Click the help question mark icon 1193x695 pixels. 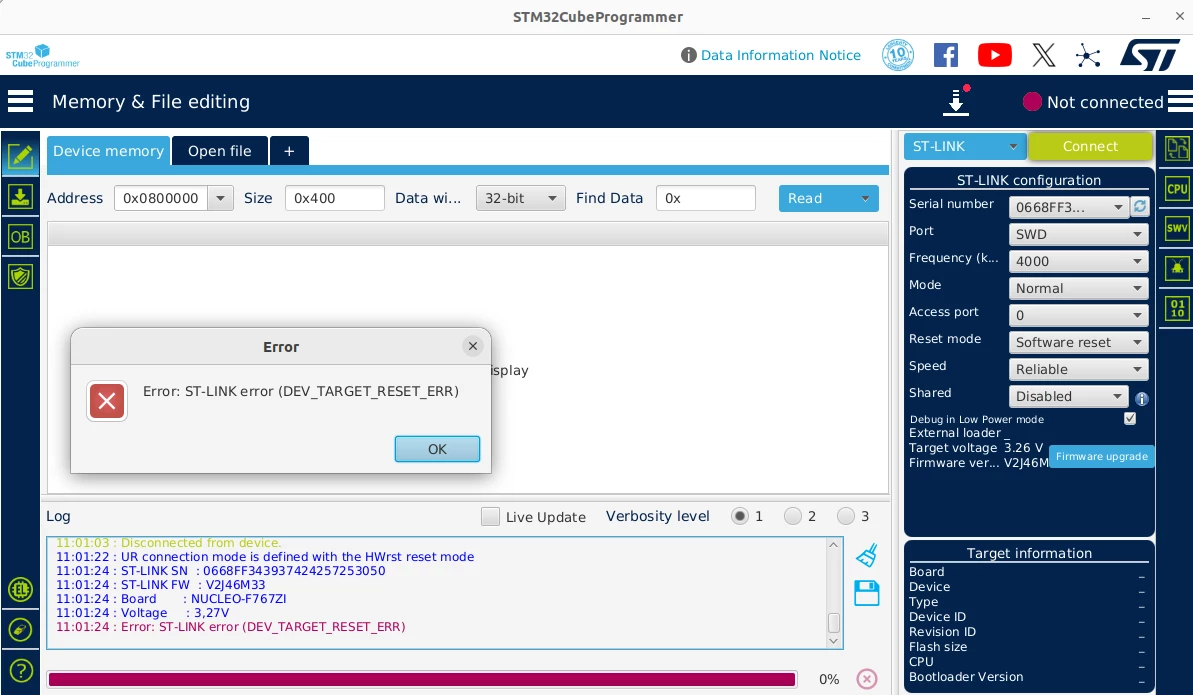tap(21, 671)
